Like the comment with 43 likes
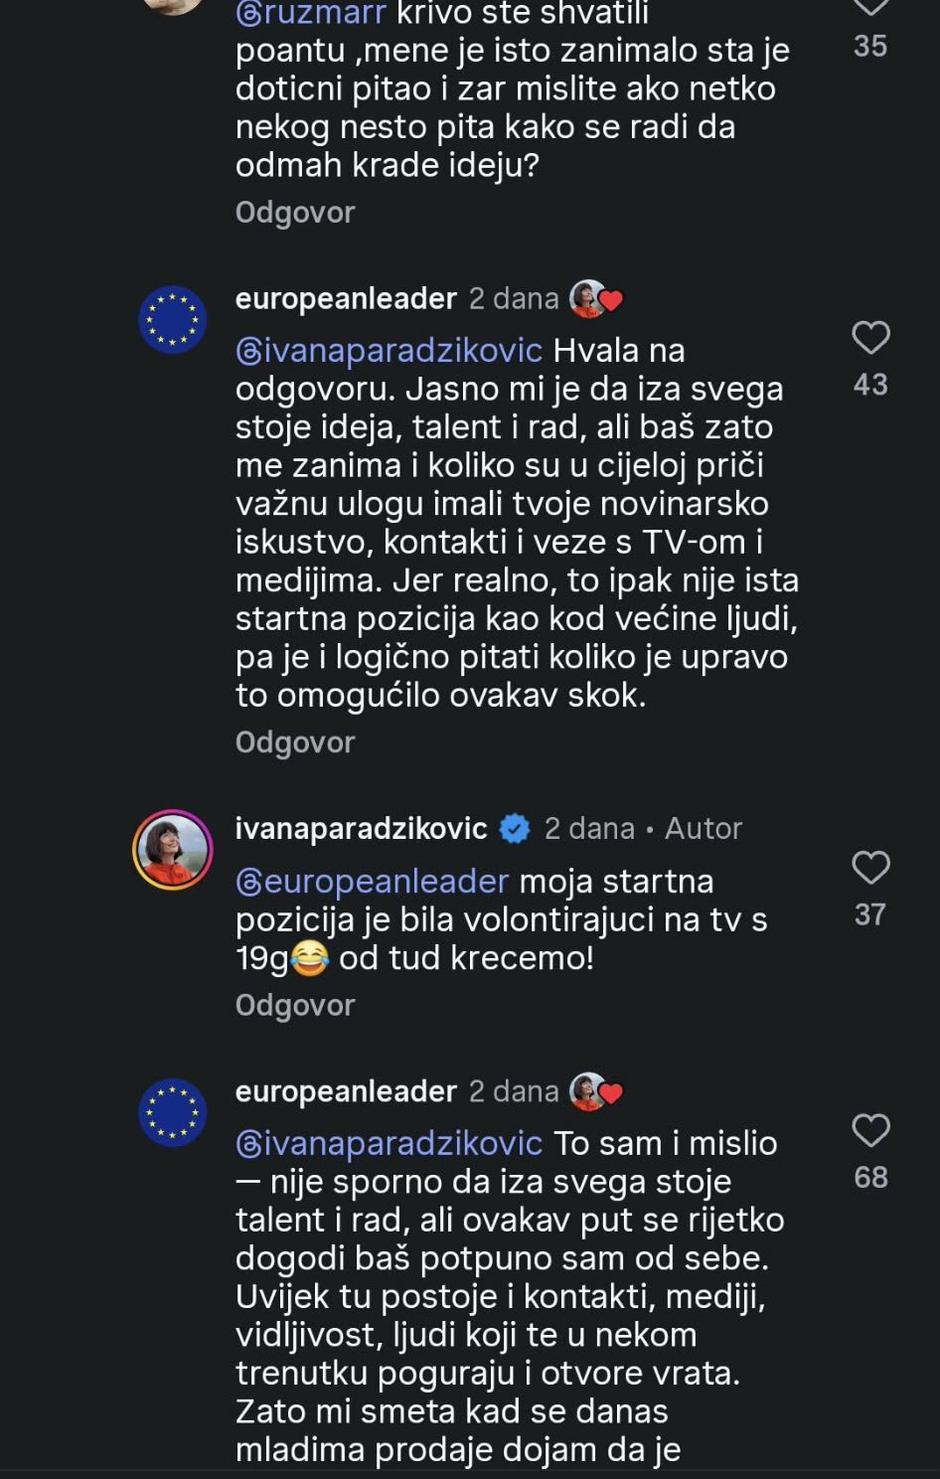The width and height of the screenshot is (940, 1479). click(x=870, y=338)
